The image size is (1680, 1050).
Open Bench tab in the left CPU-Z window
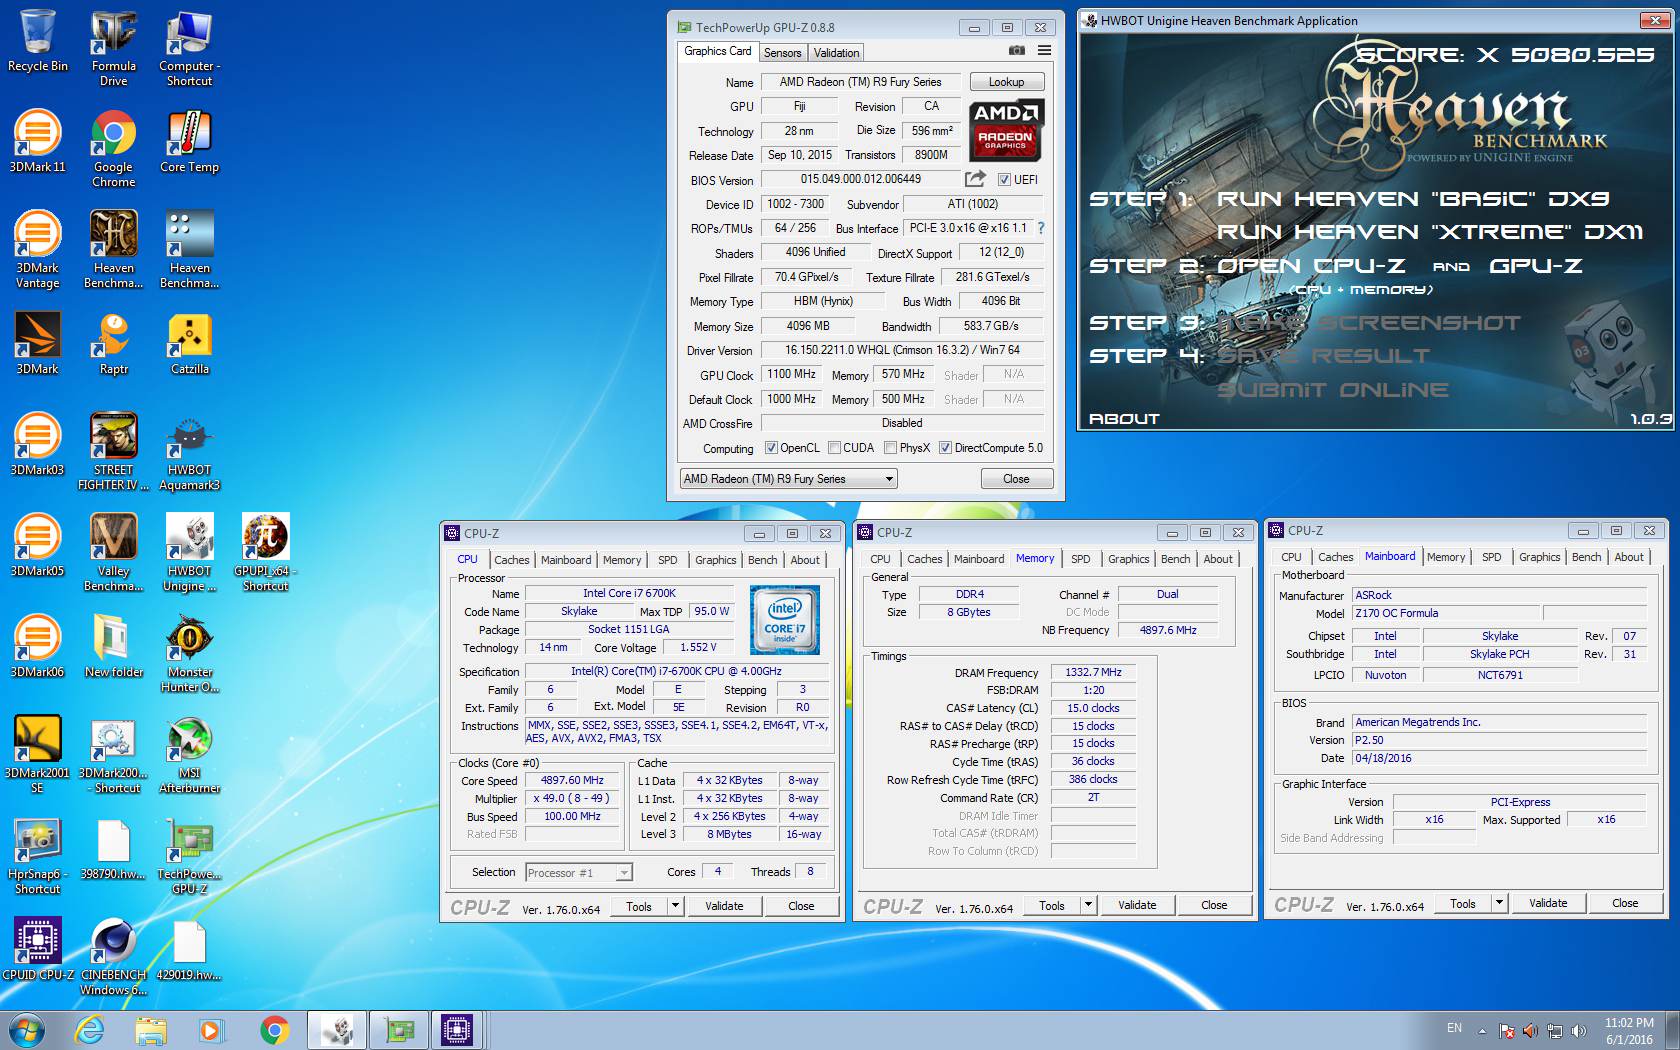coord(762,560)
